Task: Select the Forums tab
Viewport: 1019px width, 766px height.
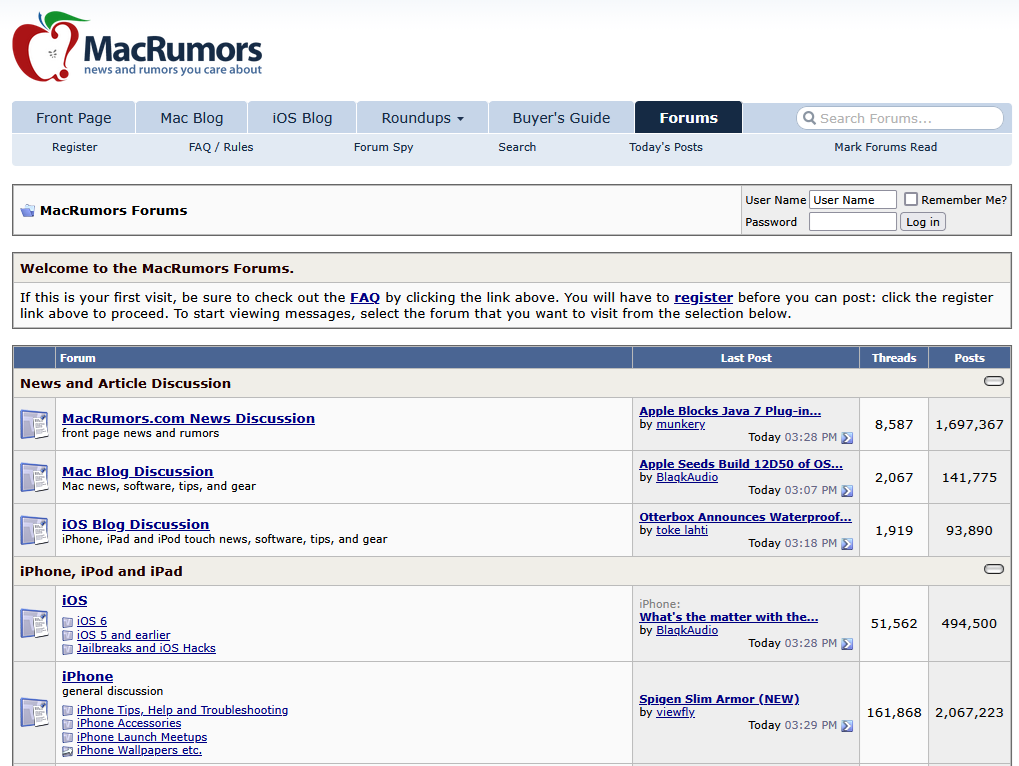Action: click(688, 118)
